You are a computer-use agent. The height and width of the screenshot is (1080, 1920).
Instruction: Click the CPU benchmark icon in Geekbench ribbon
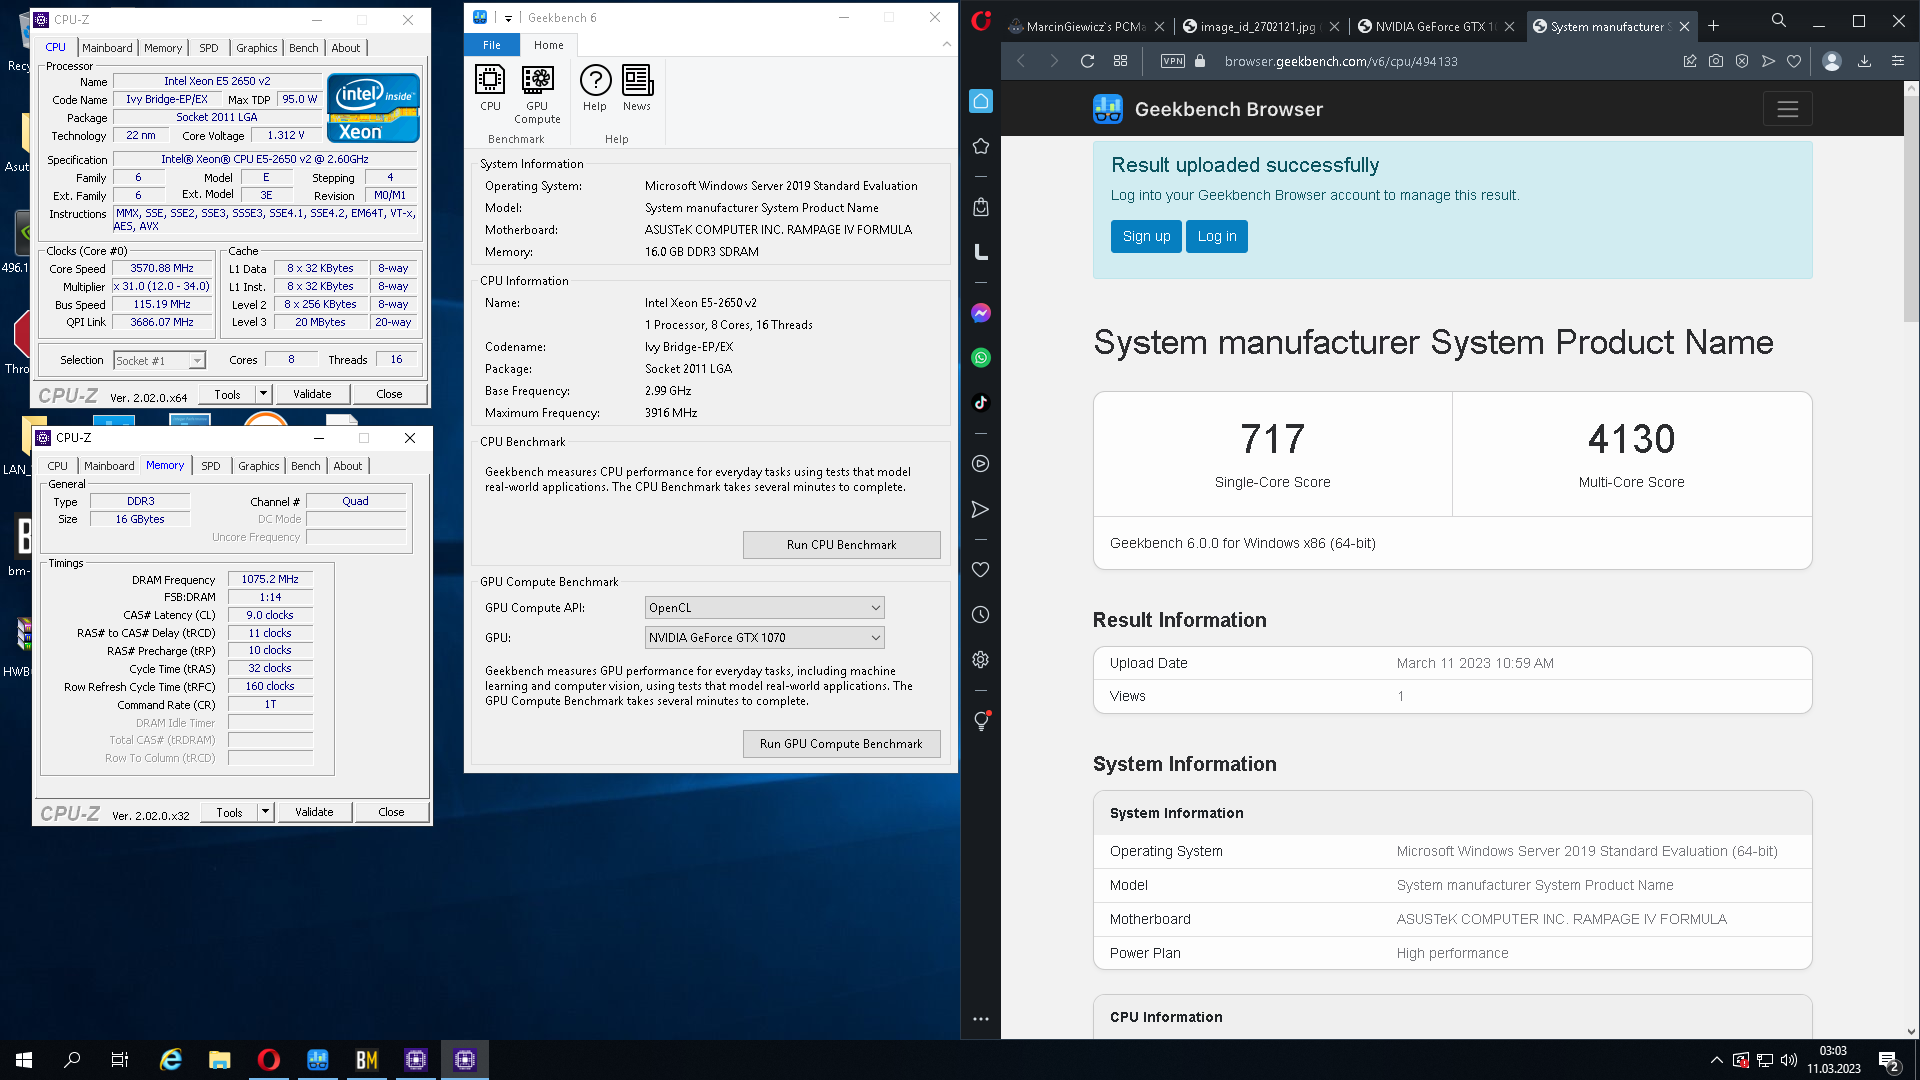click(490, 88)
